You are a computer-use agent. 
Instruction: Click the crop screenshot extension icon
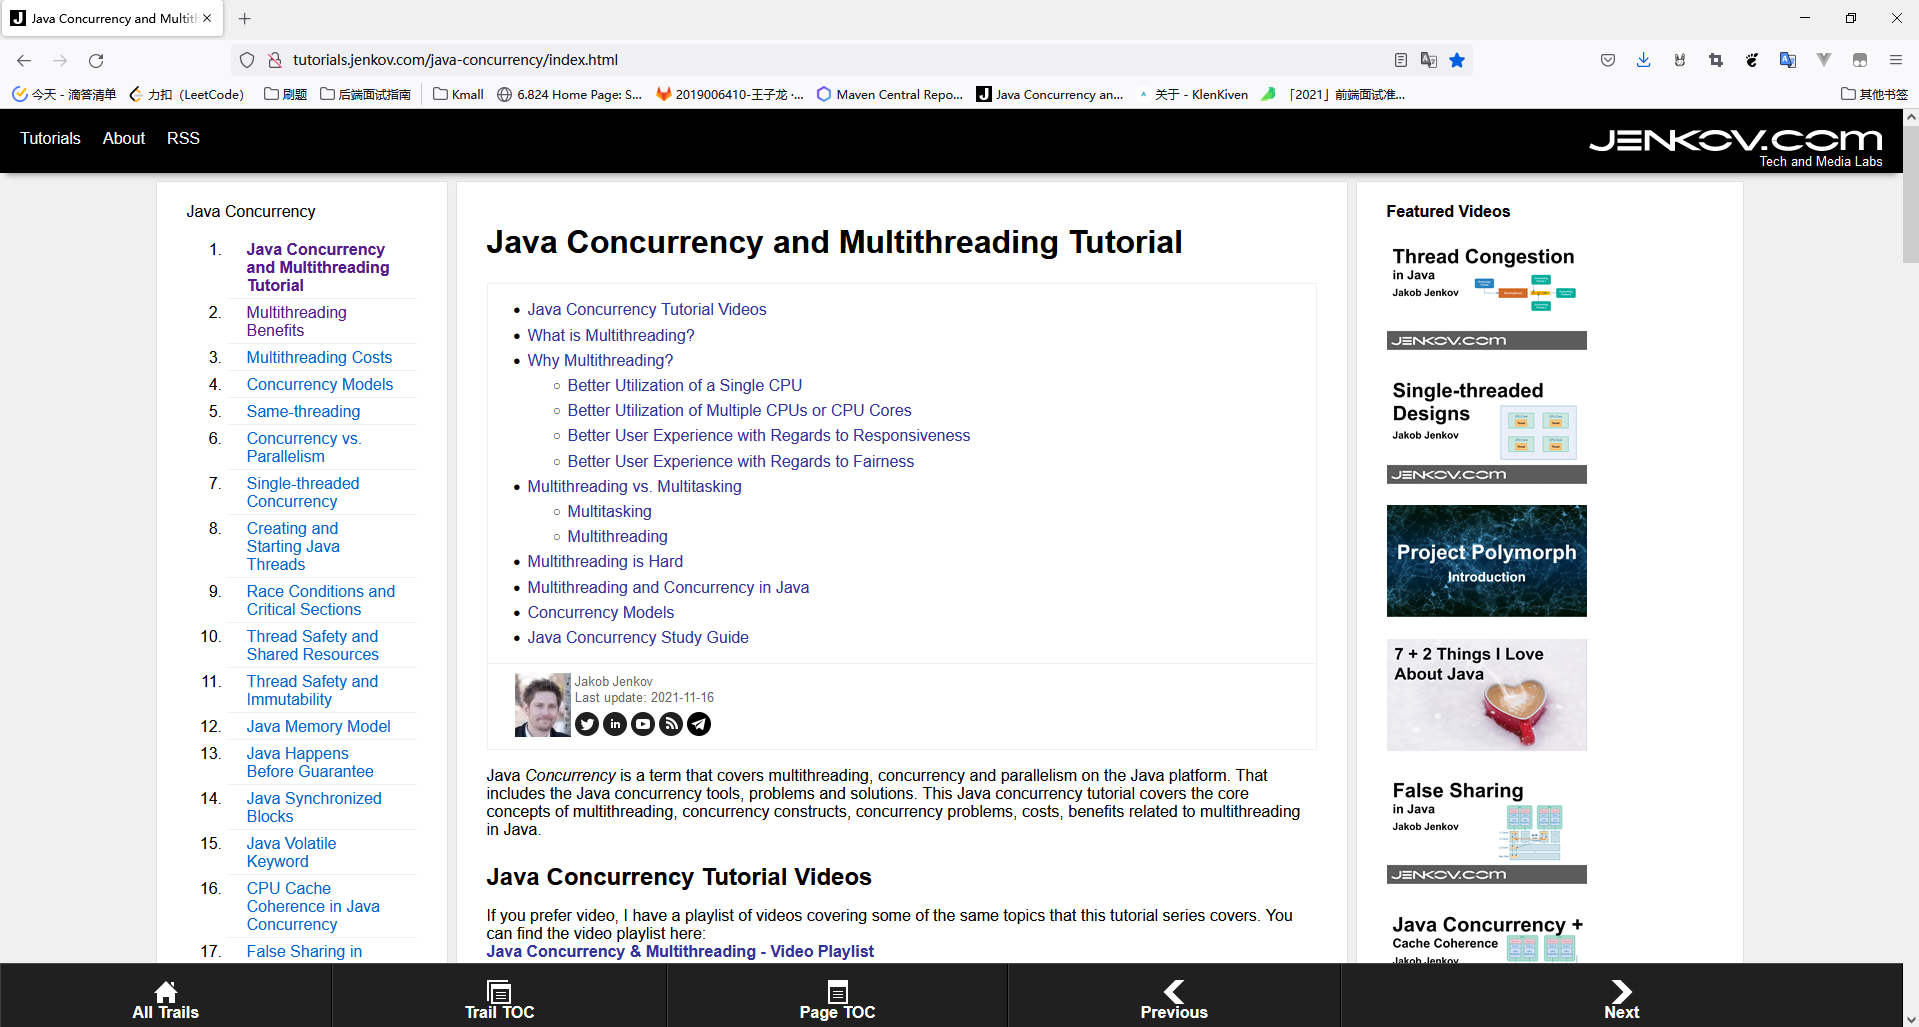[1715, 60]
